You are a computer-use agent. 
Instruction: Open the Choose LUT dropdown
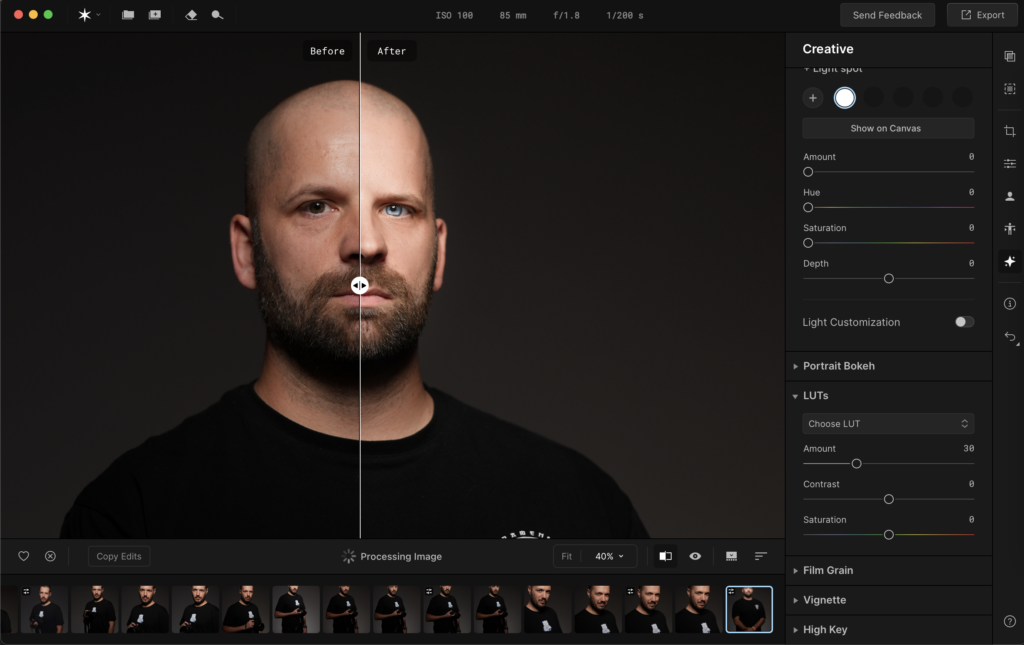pyautogui.click(x=888, y=424)
